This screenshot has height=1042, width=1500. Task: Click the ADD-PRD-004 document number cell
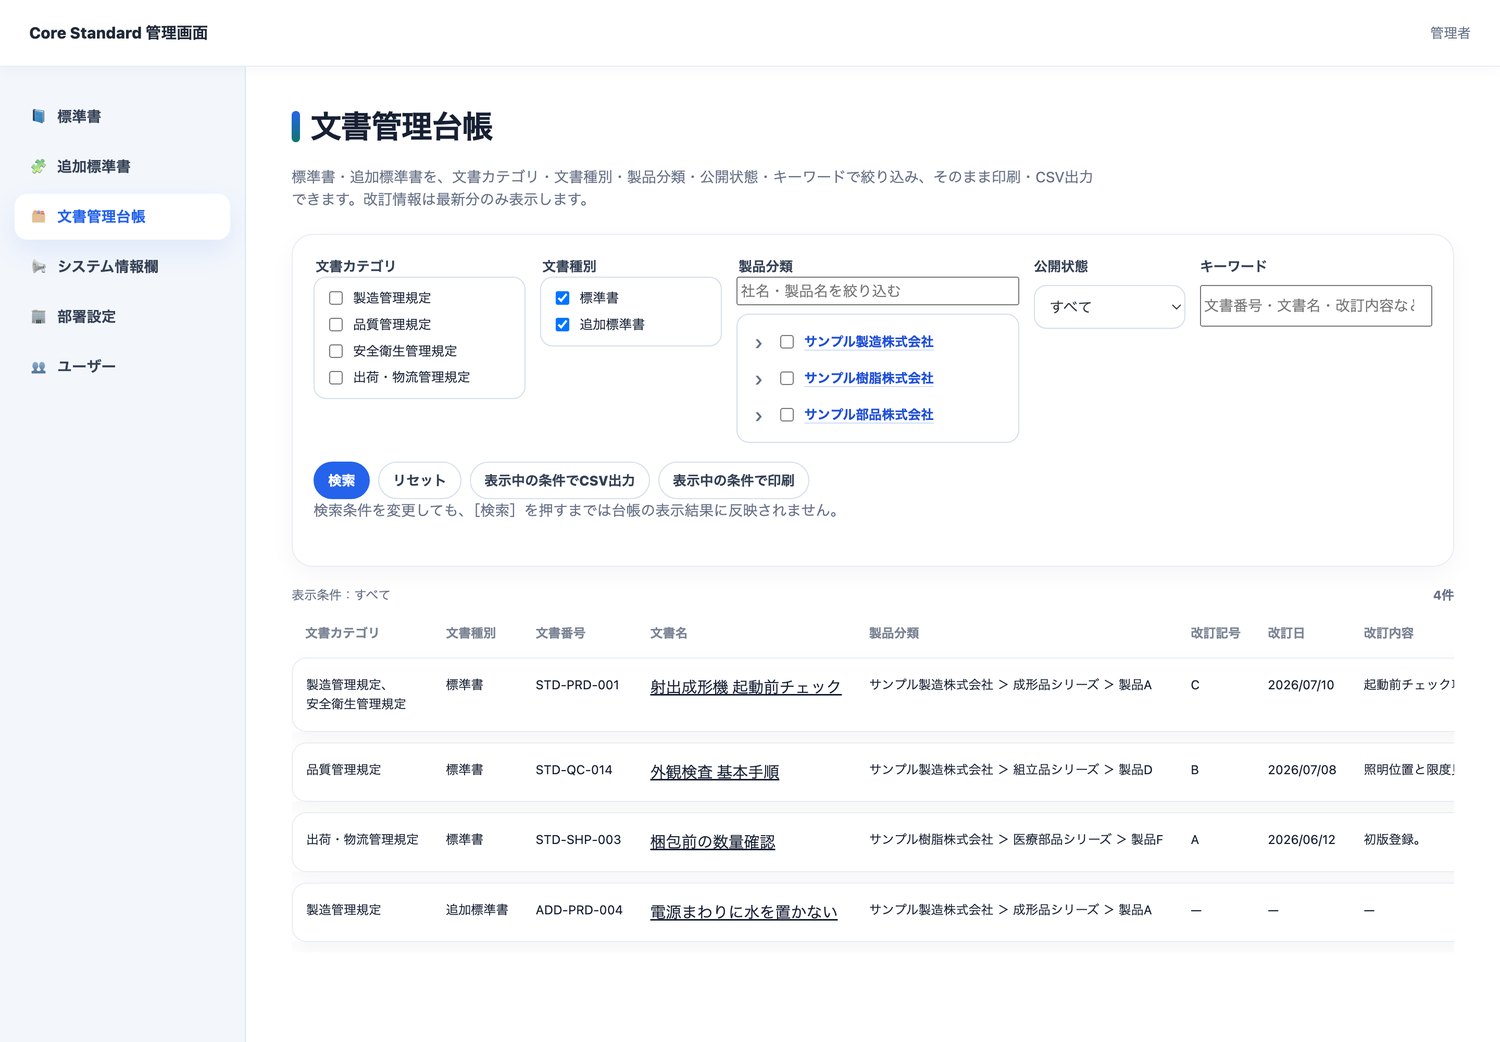(579, 910)
